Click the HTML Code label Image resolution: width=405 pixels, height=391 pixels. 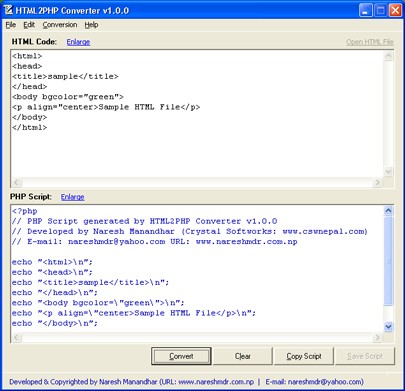click(34, 42)
